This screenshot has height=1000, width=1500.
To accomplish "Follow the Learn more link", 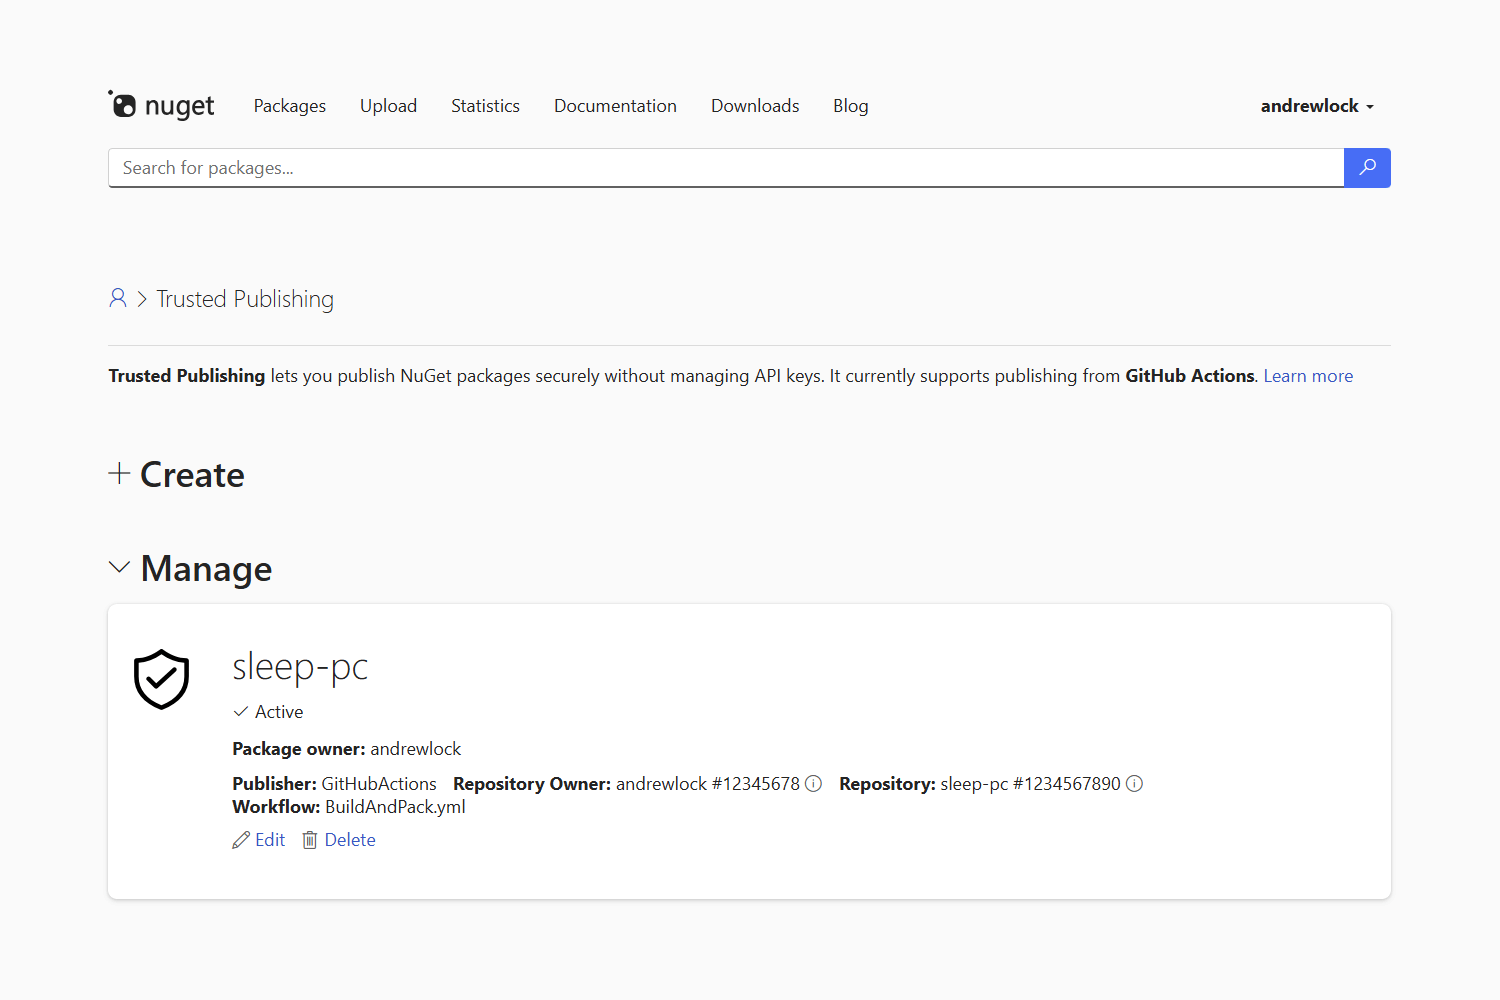I will click(1307, 376).
